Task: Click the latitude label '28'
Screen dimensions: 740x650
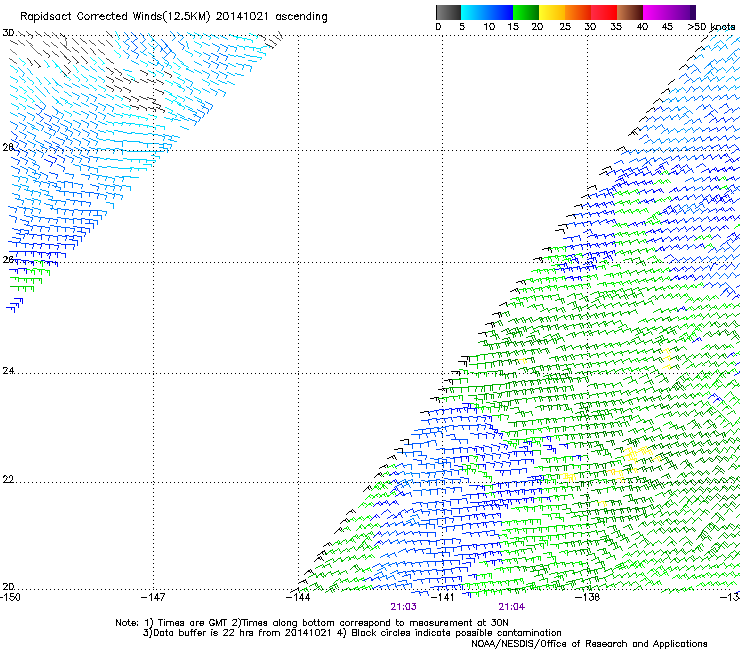Action: click(x=8, y=147)
